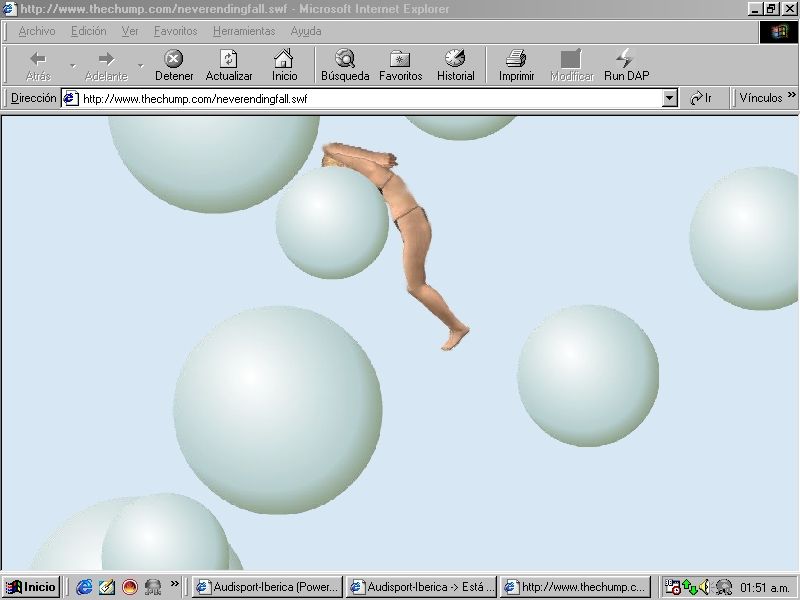Show the Historial panel
Screen dimensions: 800x600
(456, 65)
